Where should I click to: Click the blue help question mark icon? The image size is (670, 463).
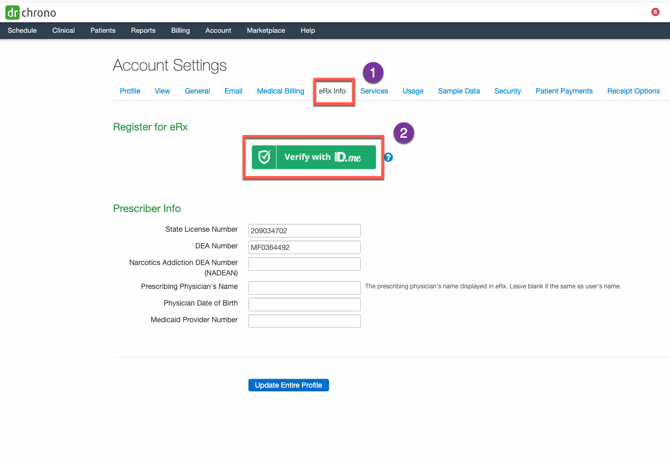(x=388, y=157)
